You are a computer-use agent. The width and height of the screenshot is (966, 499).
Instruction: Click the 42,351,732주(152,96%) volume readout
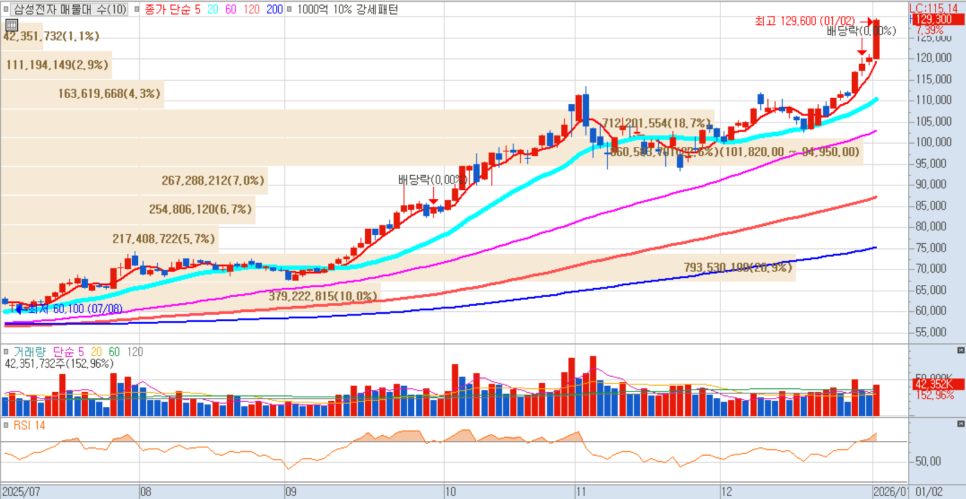coord(59,364)
